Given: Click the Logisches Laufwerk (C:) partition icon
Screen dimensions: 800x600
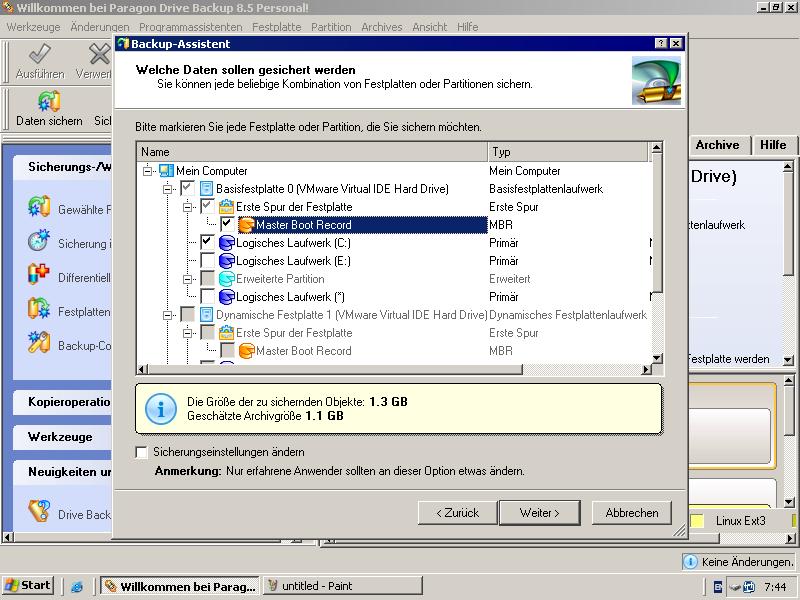Looking at the screenshot, I should [x=227, y=243].
